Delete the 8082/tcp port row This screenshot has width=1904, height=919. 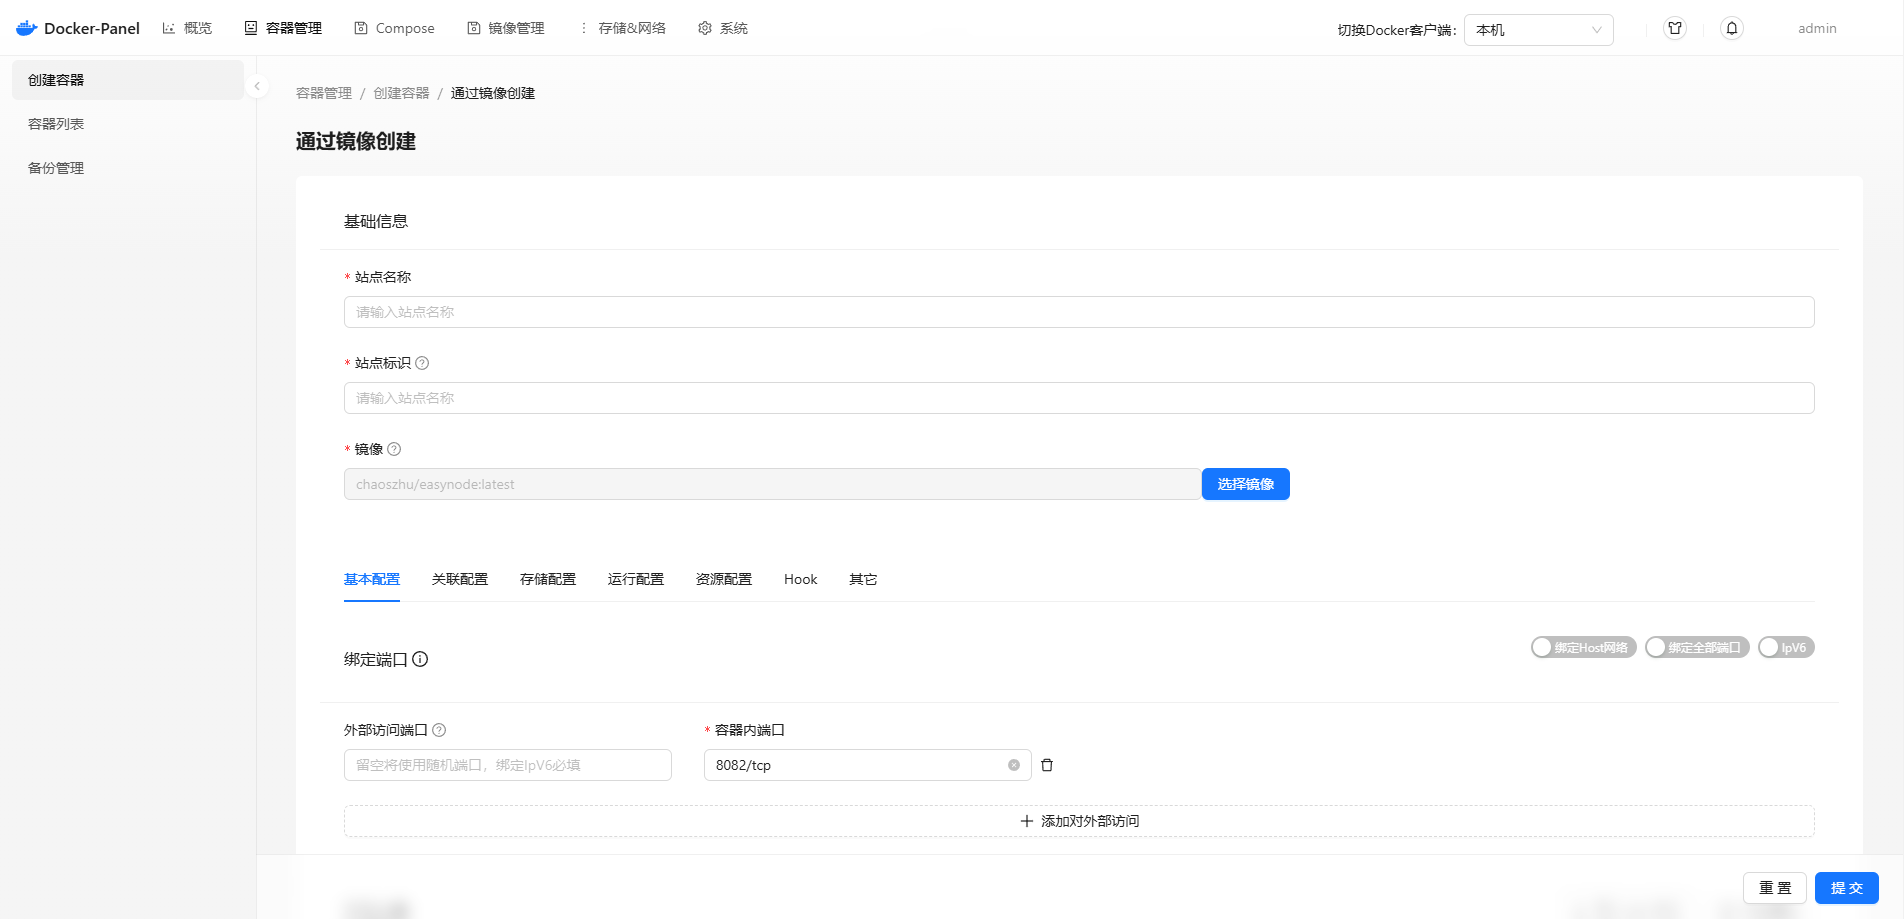(x=1047, y=765)
